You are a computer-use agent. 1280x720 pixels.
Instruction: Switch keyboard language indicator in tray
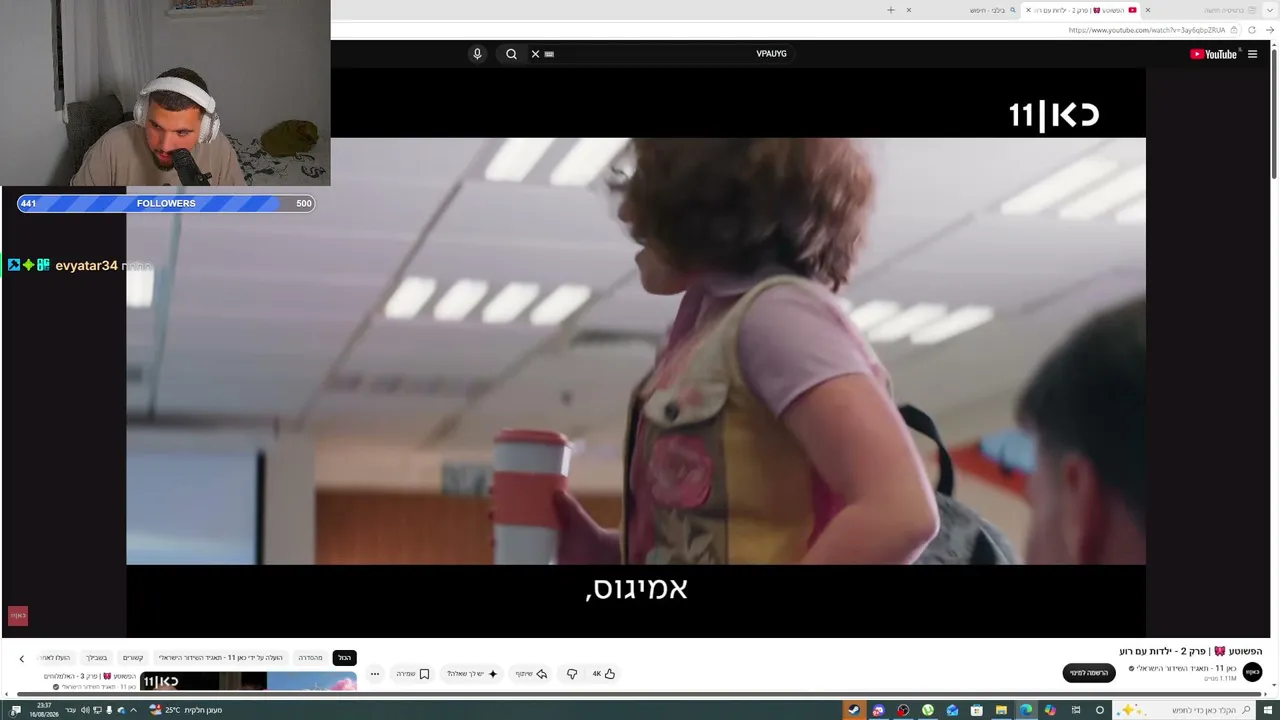pos(70,710)
